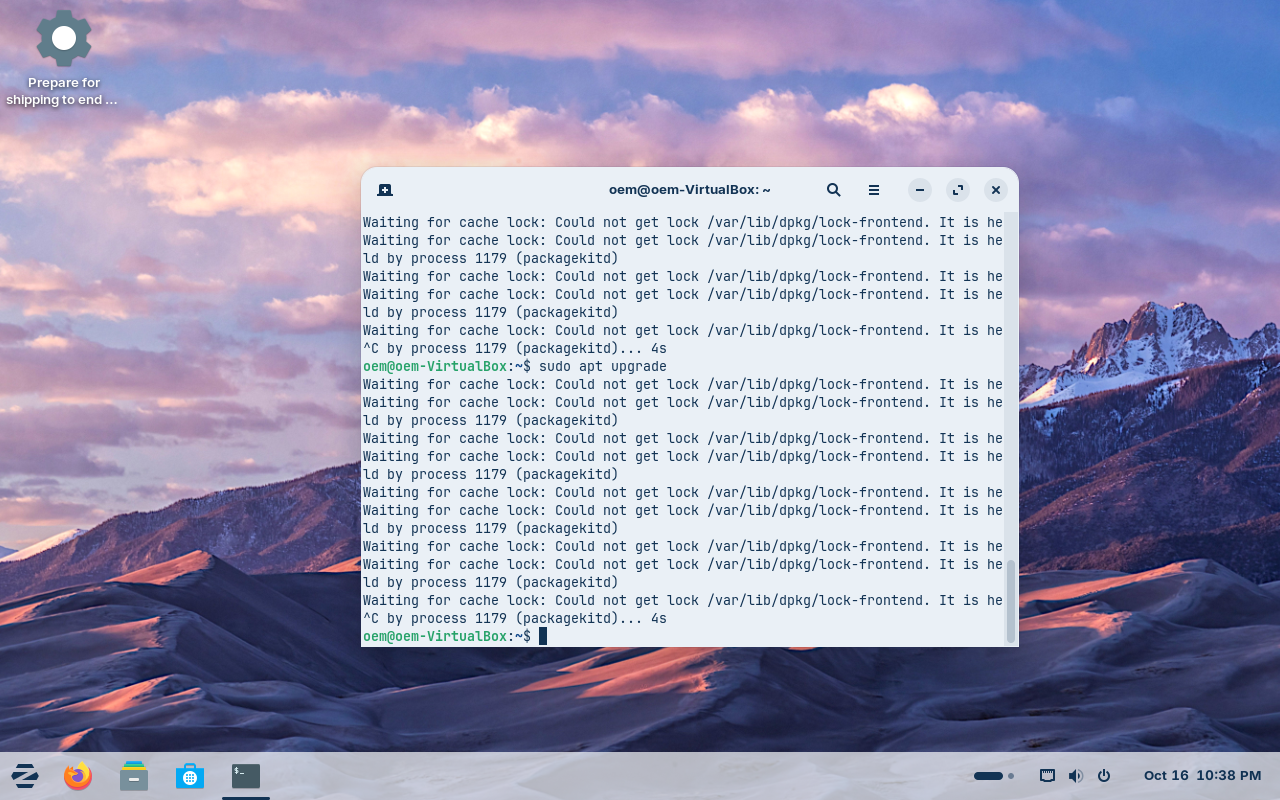1280x800 pixels.
Task: Open the Files manager from taskbar
Action: click(134, 776)
